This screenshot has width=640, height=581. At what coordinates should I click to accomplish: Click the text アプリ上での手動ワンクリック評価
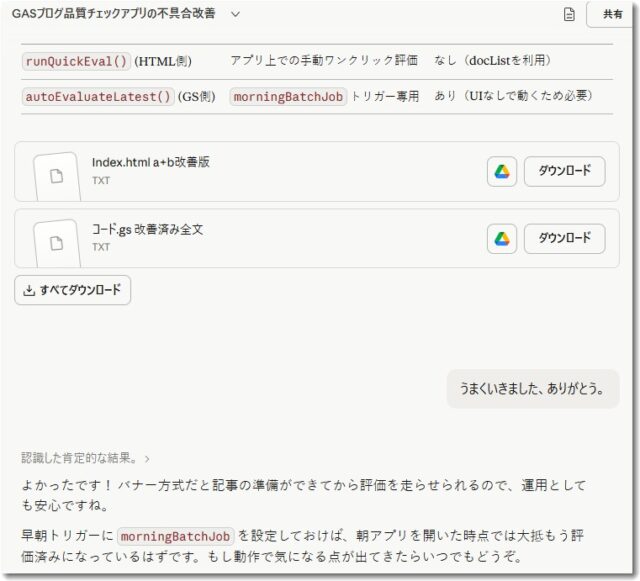(324, 61)
